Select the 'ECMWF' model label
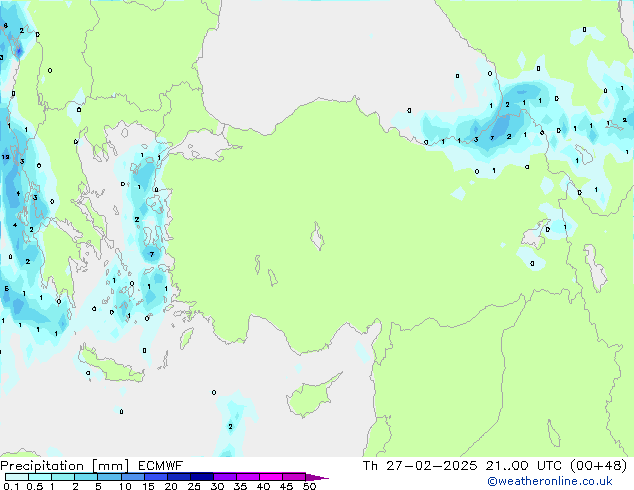Image resolution: width=634 pixels, height=490 pixels. (160, 466)
